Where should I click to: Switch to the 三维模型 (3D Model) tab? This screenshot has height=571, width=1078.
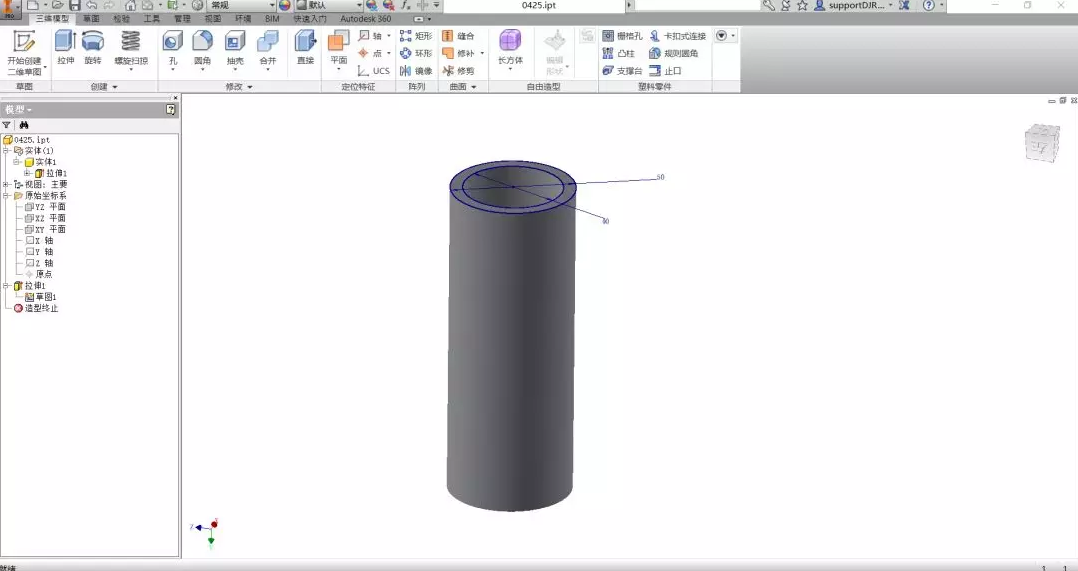[x=52, y=19]
